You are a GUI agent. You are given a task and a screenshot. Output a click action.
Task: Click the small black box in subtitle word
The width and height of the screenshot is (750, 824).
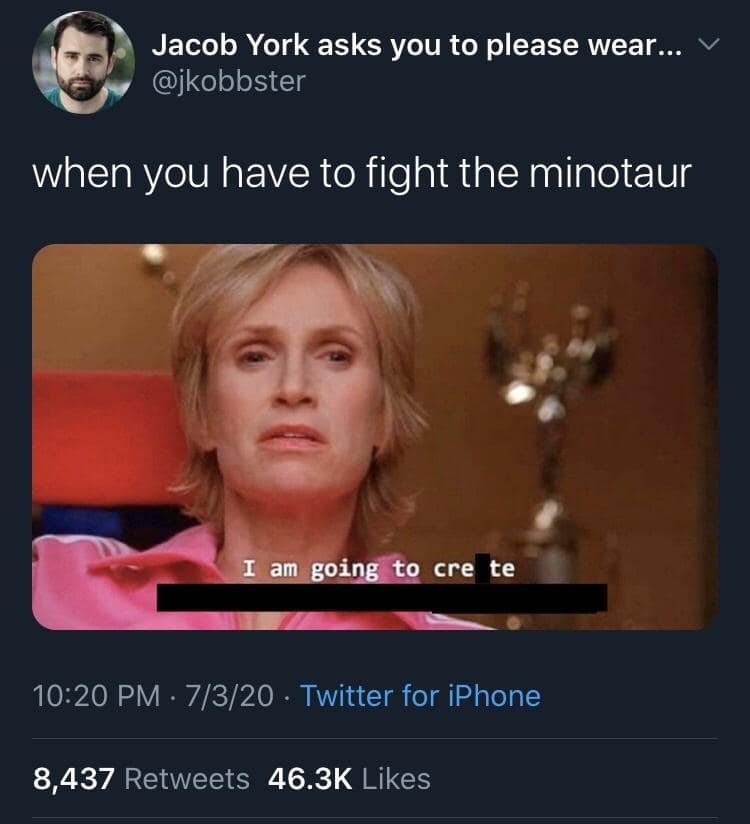tap(482, 568)
